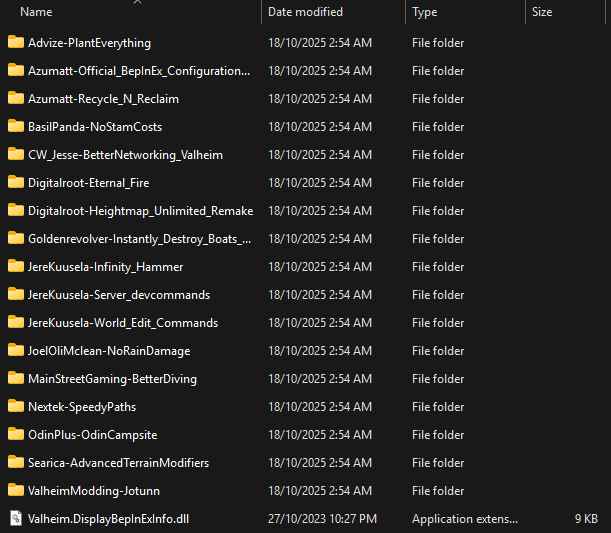Select Azumatt-Official_BepInEx_Configuration... folder name

(139, 71)
